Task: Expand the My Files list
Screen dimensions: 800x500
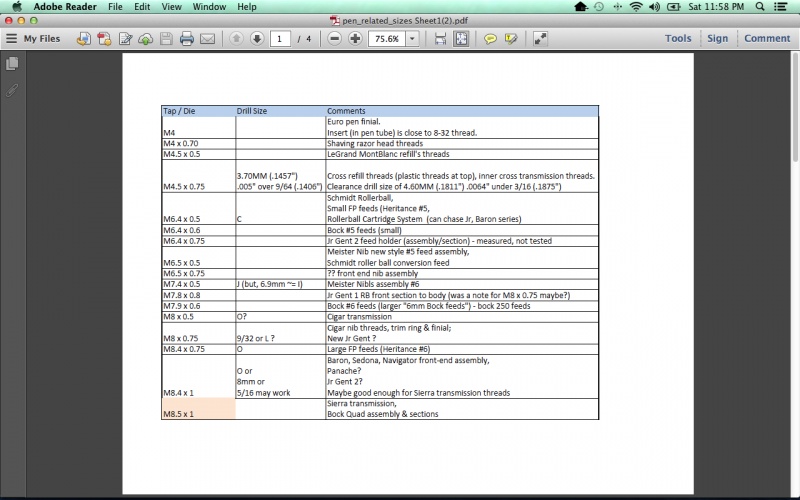Action: click(33, 39)
